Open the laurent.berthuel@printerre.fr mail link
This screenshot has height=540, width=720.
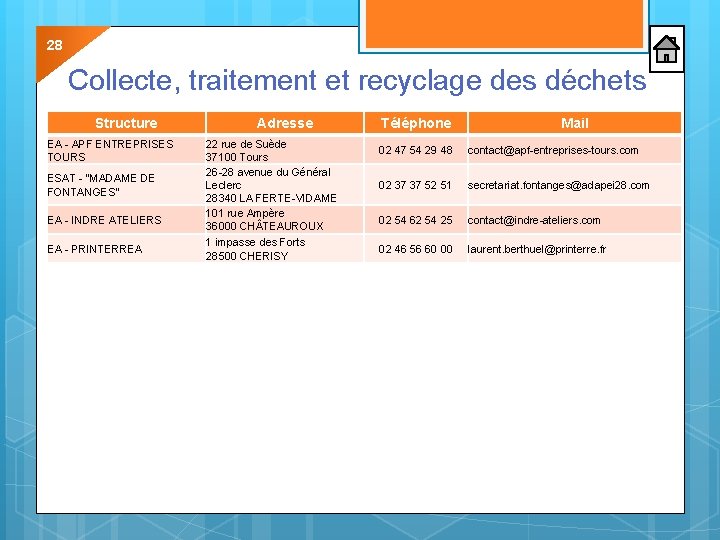(x=537, y=249)
